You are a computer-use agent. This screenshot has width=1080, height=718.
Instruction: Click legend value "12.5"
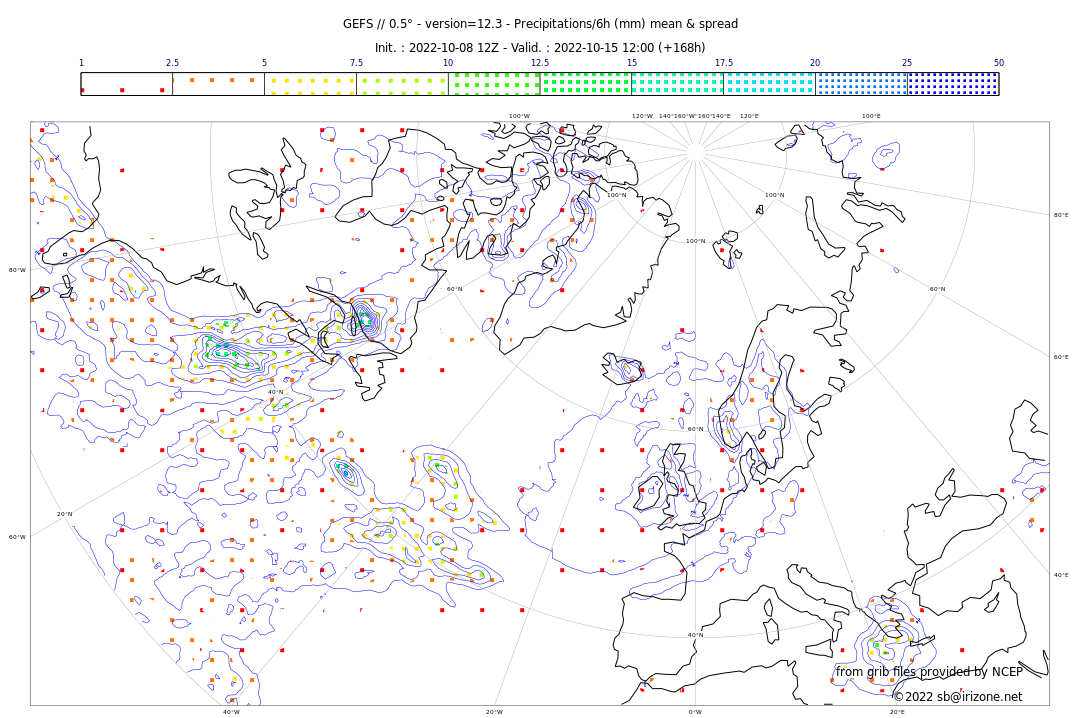click(540, 63)
